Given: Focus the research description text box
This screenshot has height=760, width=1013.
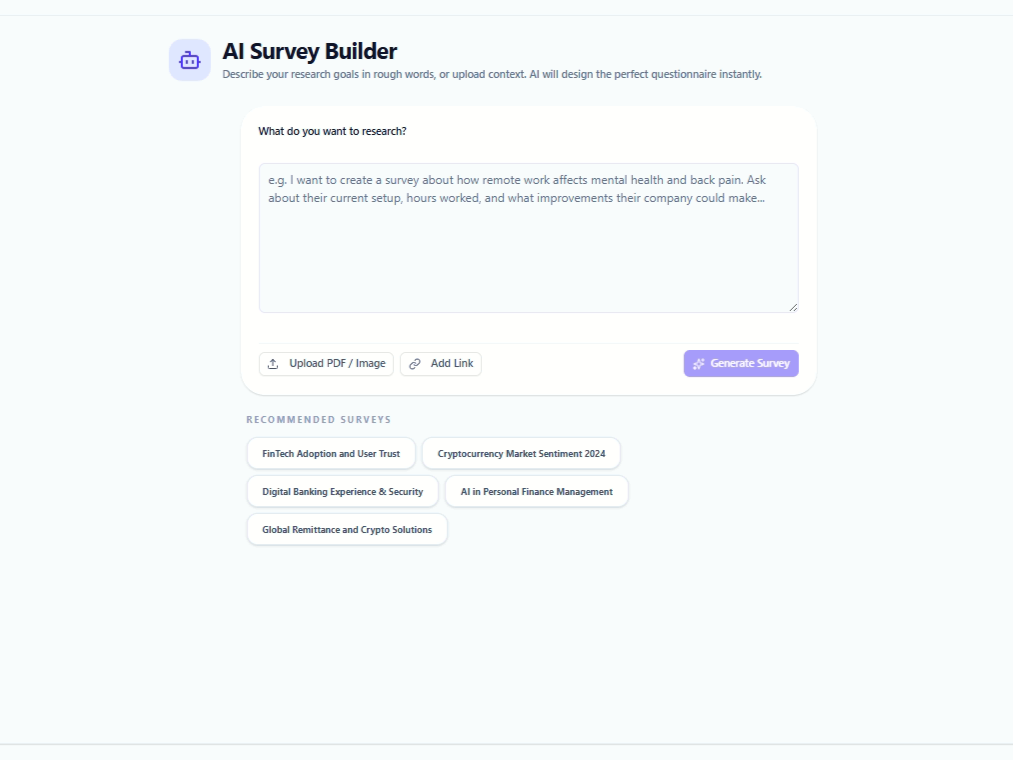Looking at the screenshot, I should 528,238.
